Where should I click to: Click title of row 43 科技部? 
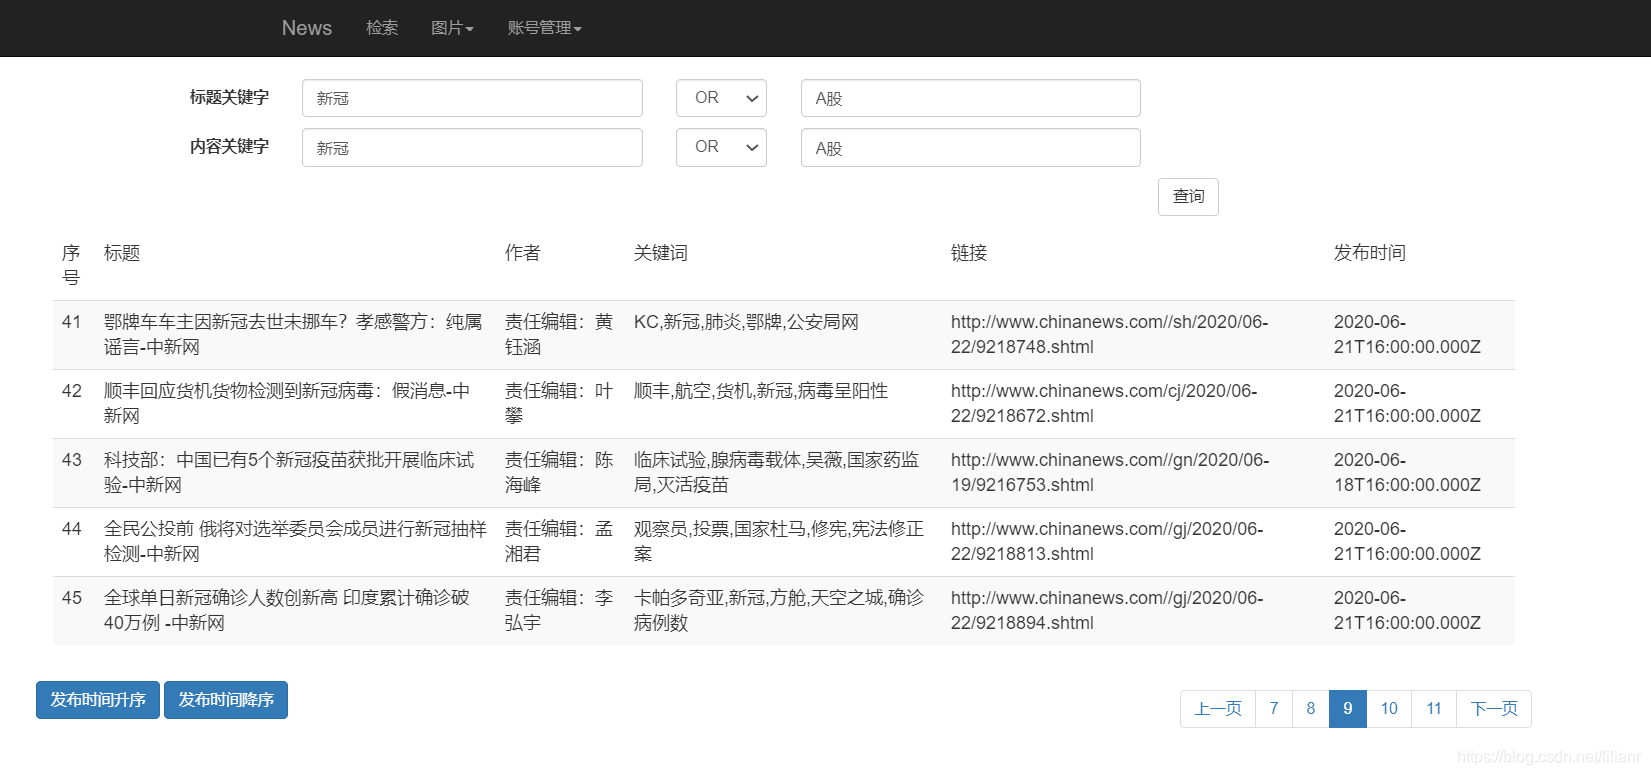tap(289, 473)
